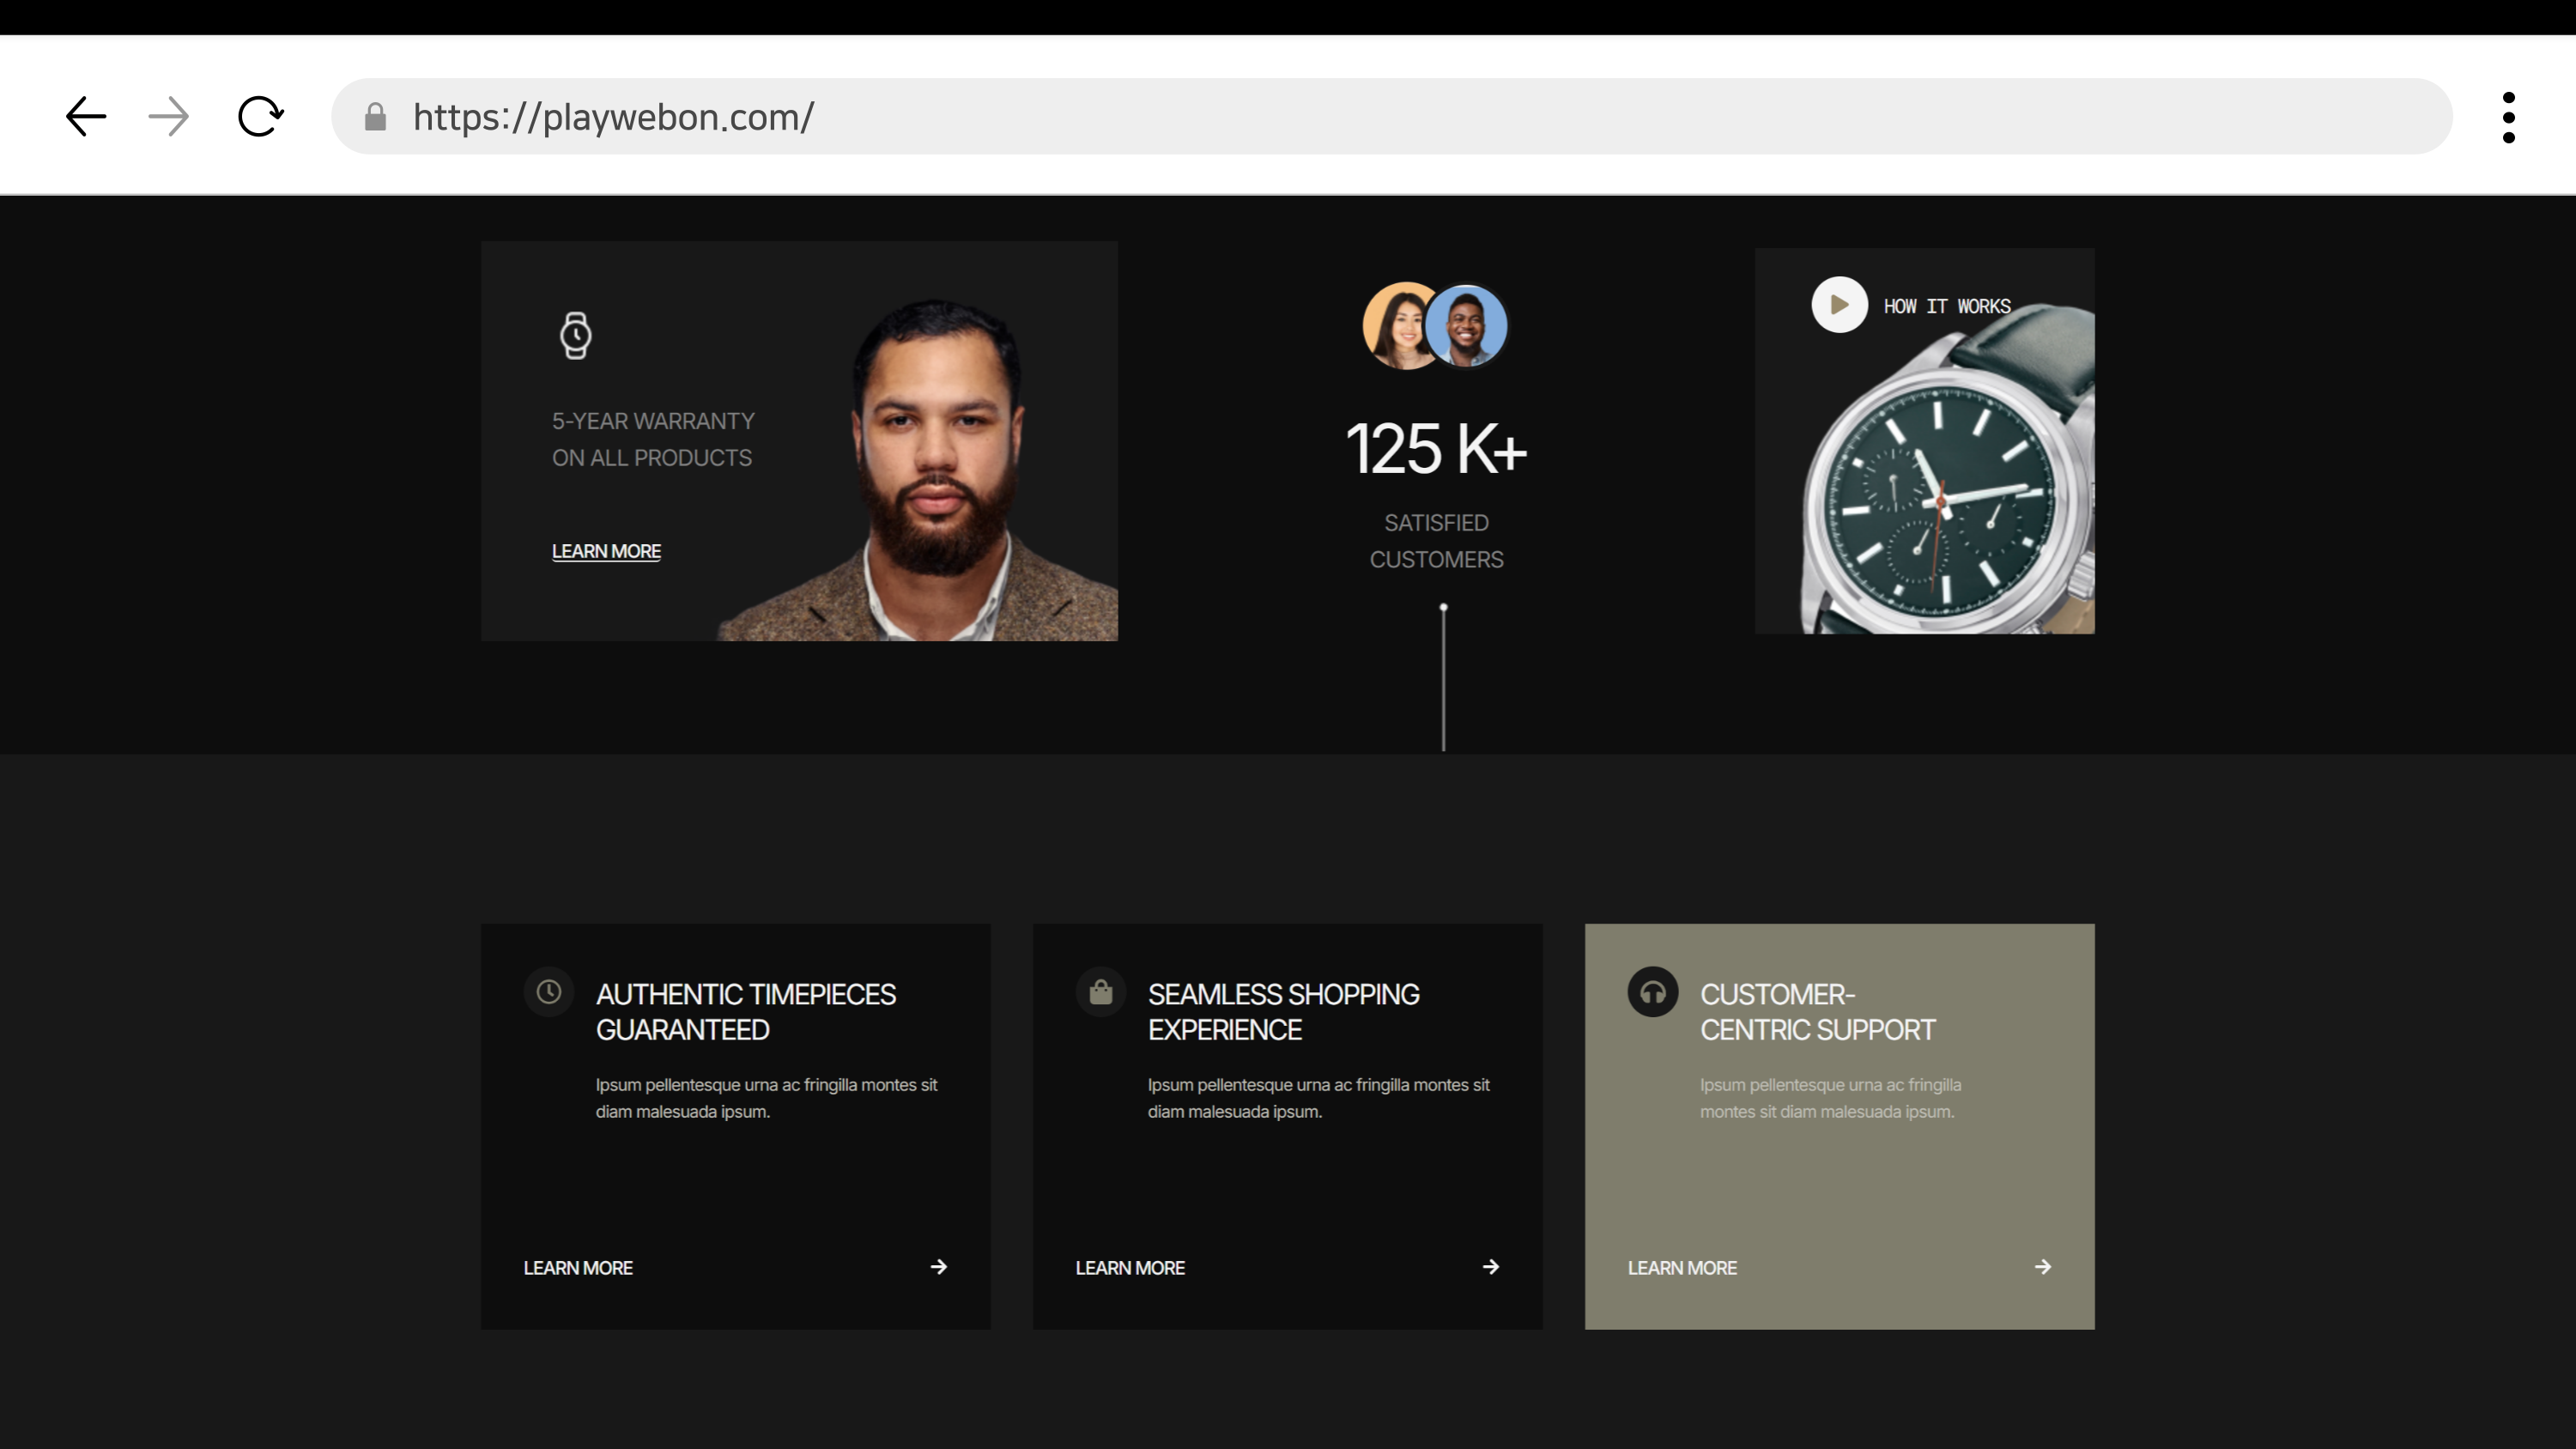2576x1449 pixels.
Task: Click the padlock site security icon
Action: 375,117
